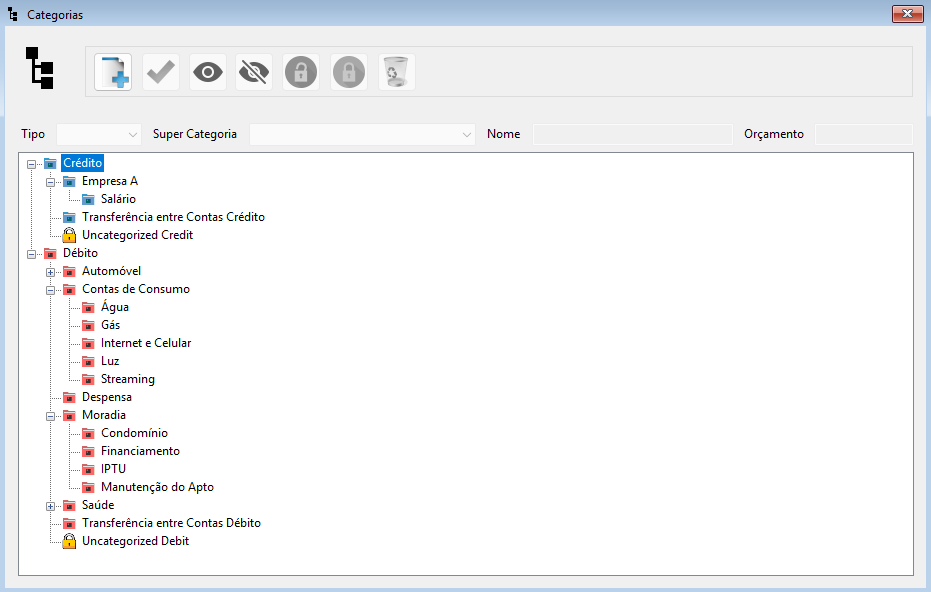Click the recycle bin delete icon
Image resolution: width=931 pixels, height=592 pixels.
[397, 73]
